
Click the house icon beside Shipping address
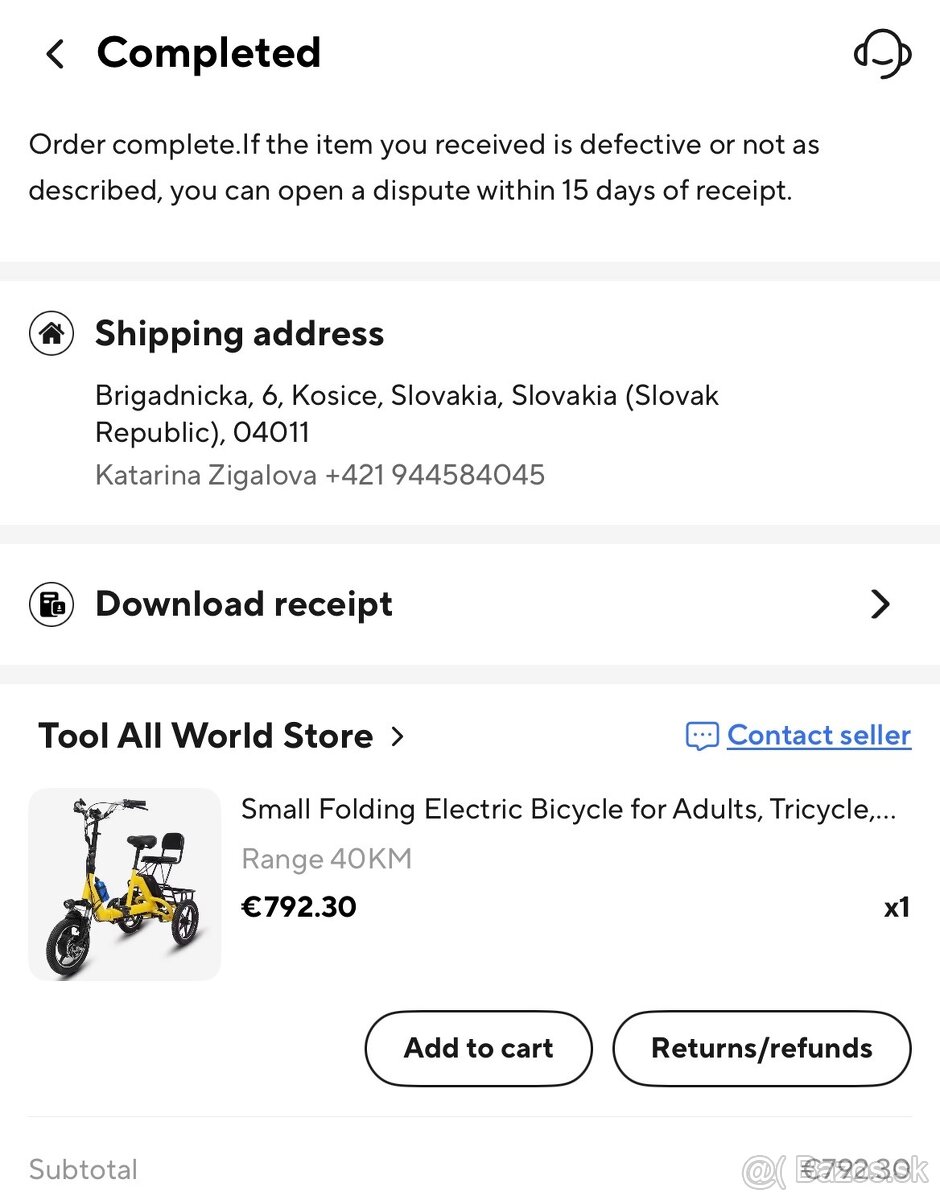click(x=51, y=334)
